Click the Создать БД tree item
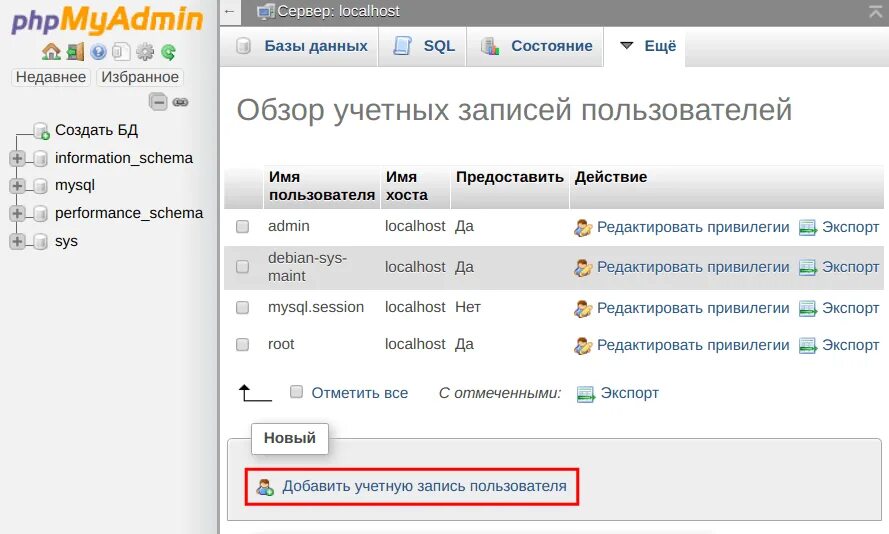Image resolution: width=889 pixels, height=534 pixels. [x=96, y=130]
